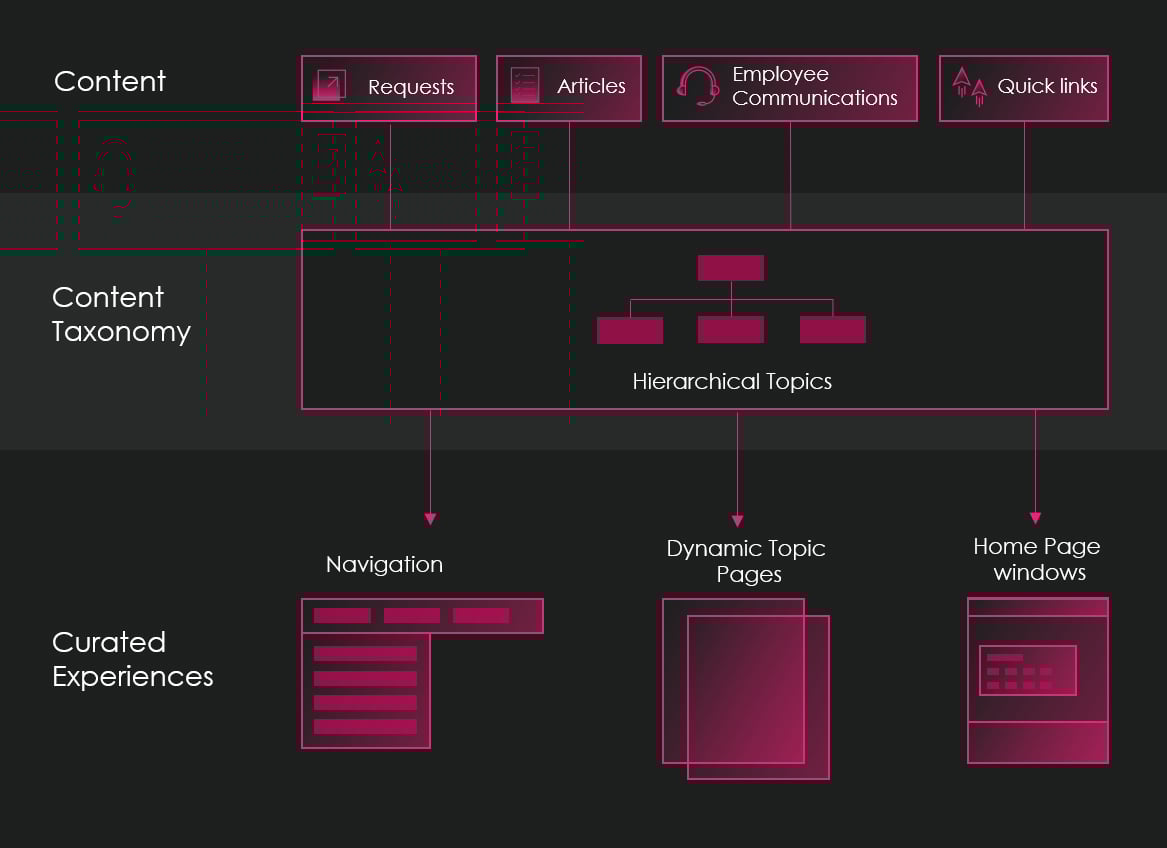Click the small dialog inside Home Page wireframe

1028,670
